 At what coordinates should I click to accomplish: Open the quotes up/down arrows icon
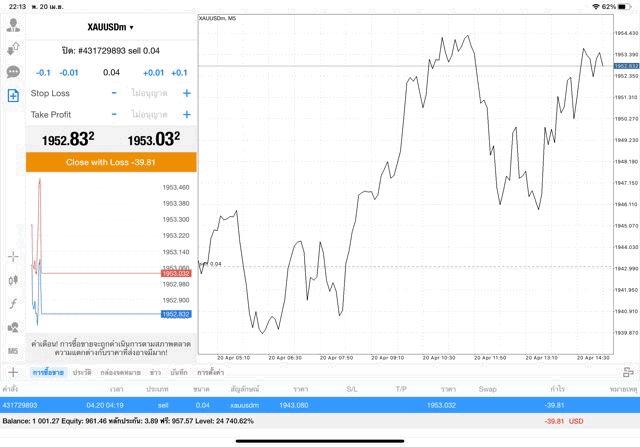(x=13, y=48)
